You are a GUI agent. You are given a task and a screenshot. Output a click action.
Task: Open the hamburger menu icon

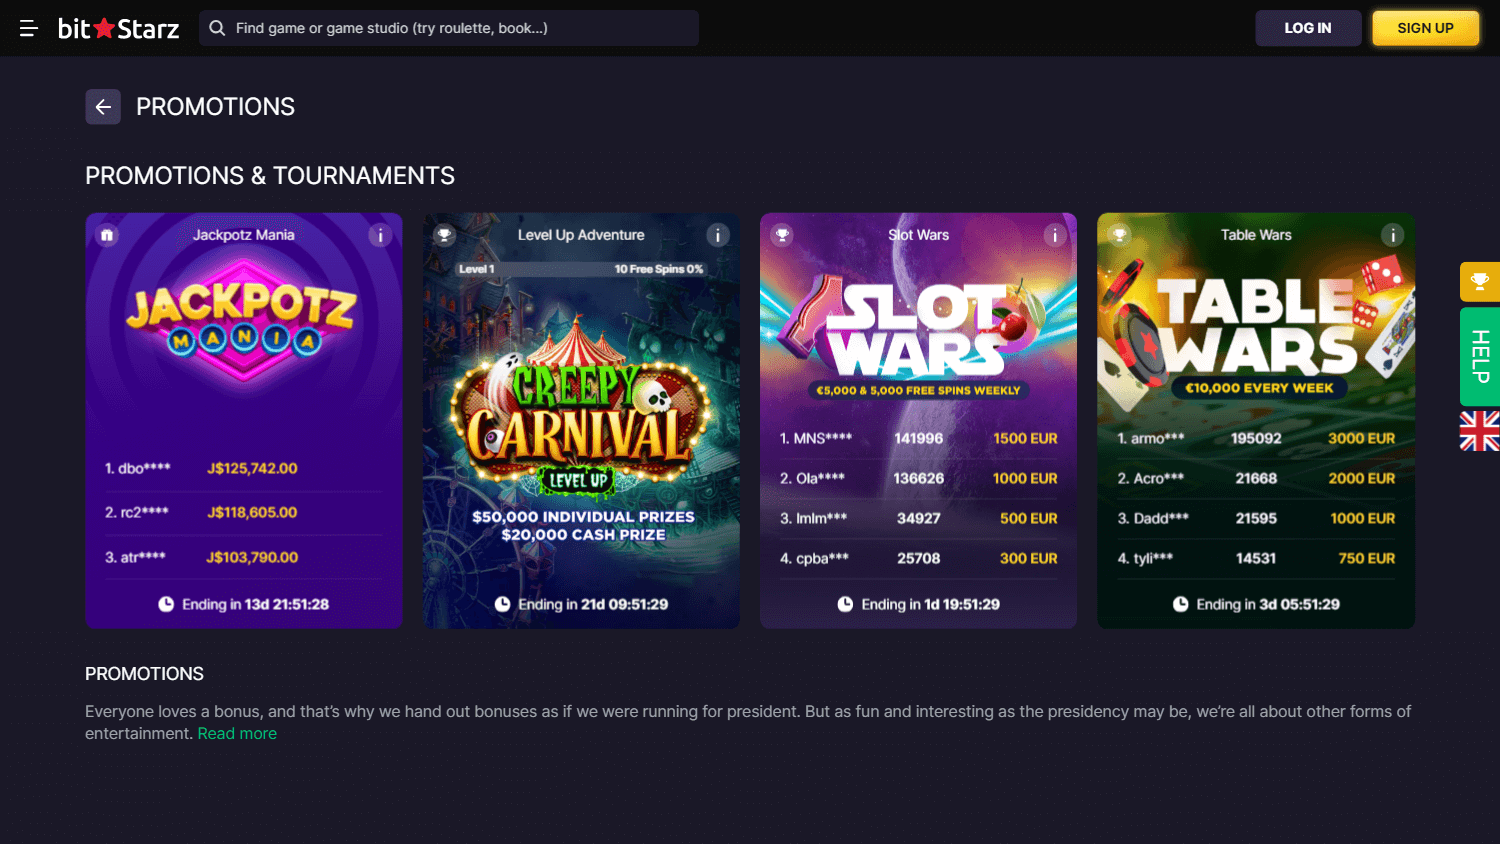coord(29,28)
